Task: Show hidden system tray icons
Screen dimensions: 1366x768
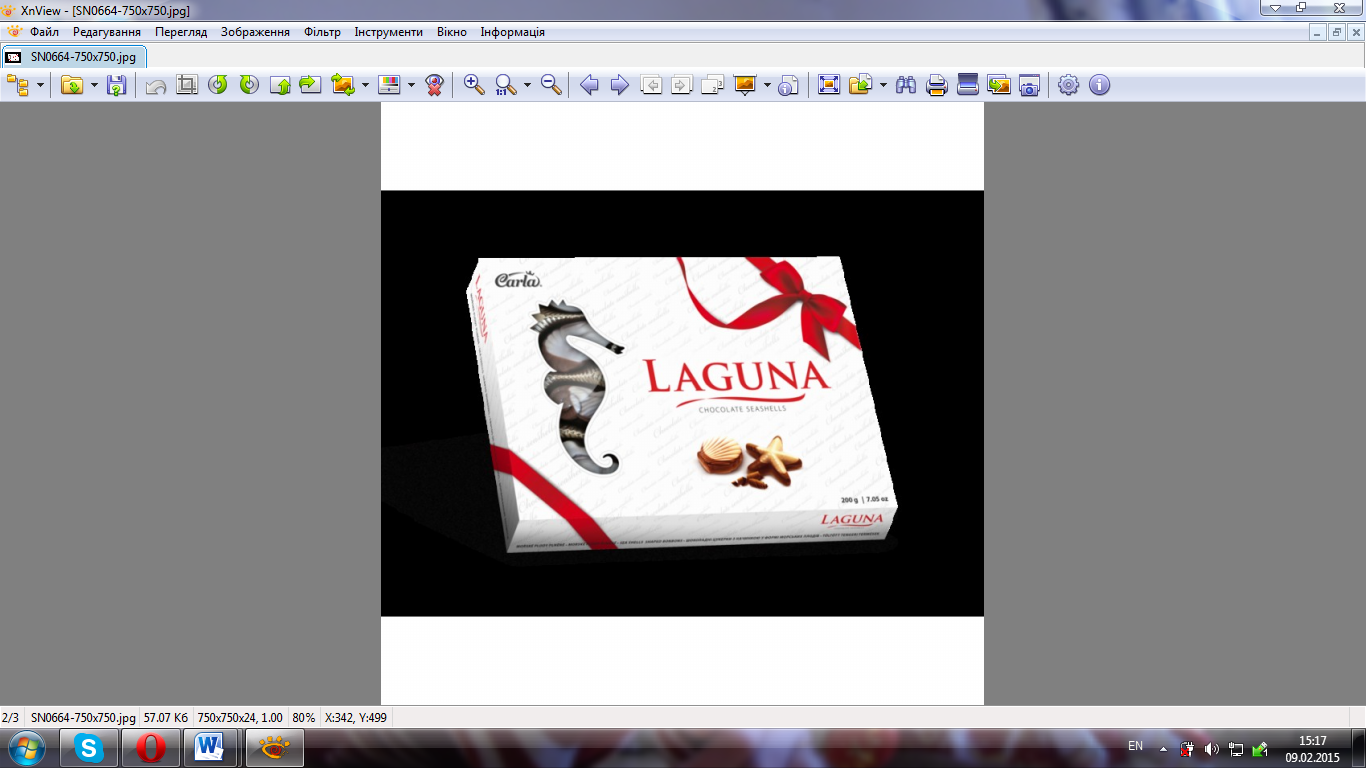Action: [1163, 748]
